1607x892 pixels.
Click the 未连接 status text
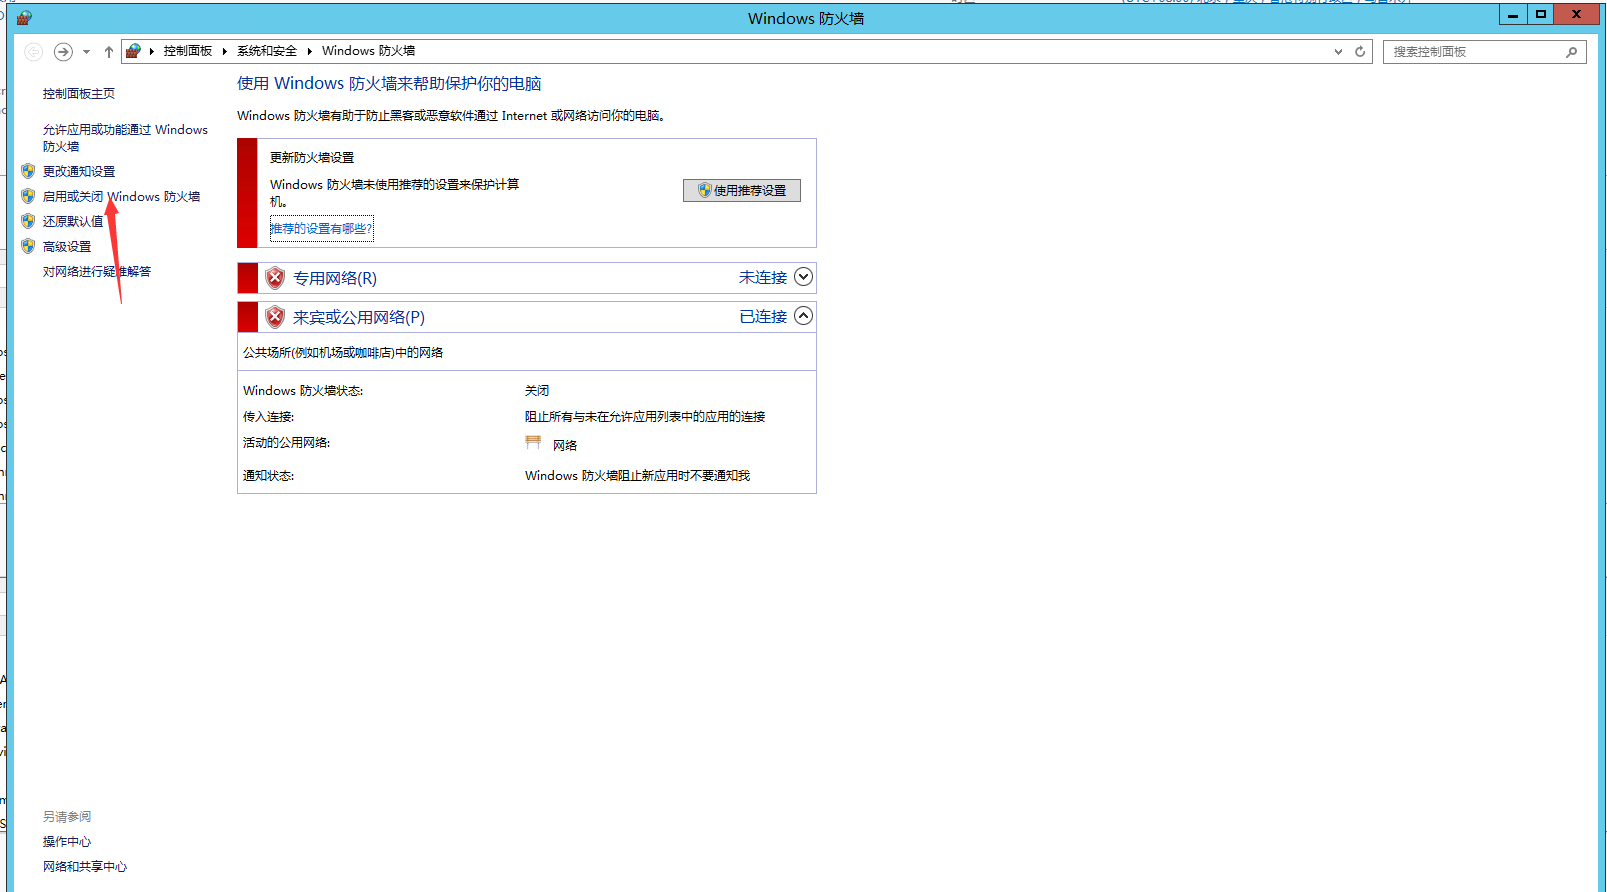pos(763,278)
